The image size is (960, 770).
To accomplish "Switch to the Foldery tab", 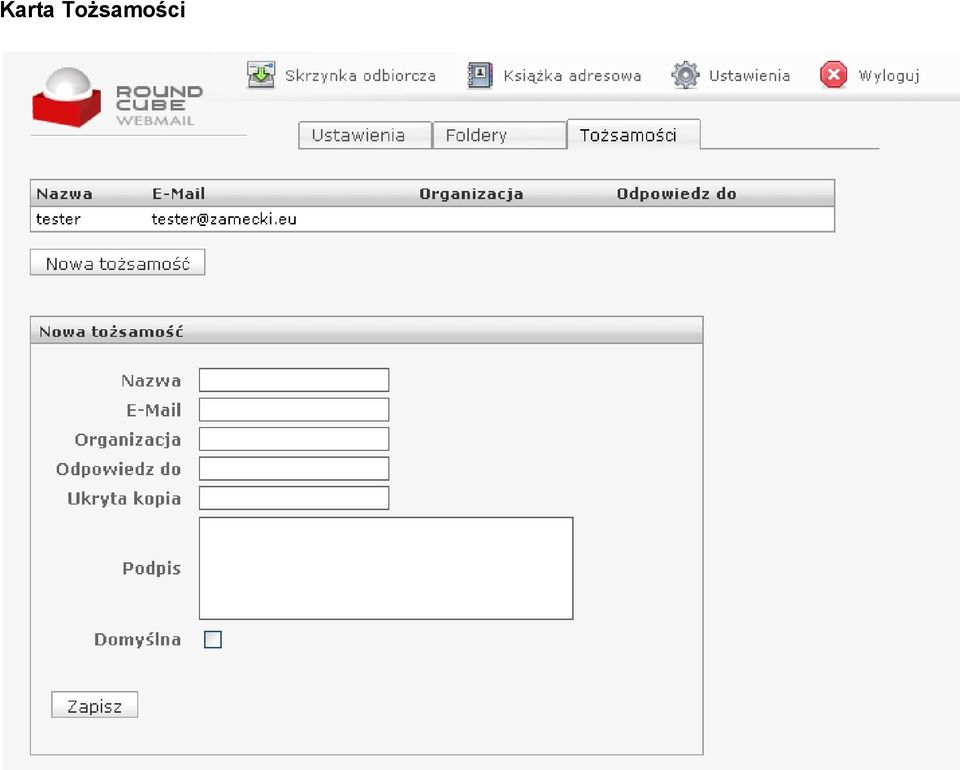I will [x=499, y=135].
